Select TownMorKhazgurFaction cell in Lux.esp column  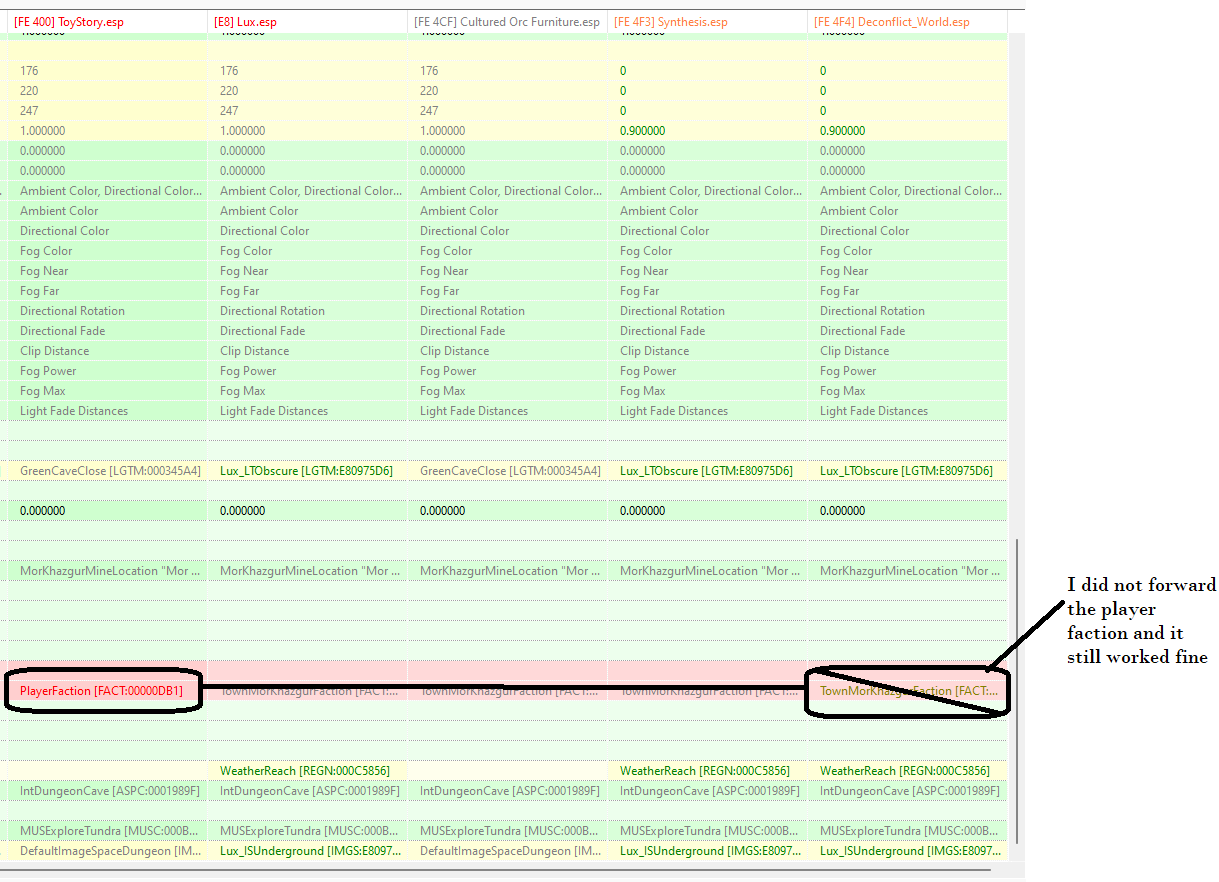(307, 691)
